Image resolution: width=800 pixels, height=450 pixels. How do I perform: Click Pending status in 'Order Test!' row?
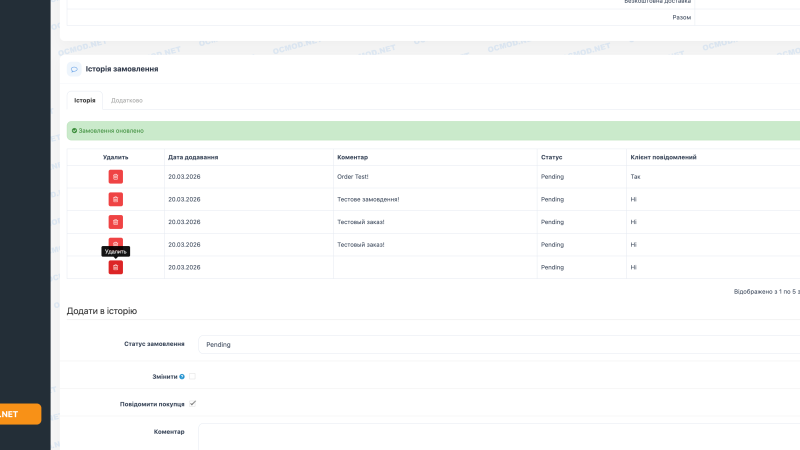point(552,177)
